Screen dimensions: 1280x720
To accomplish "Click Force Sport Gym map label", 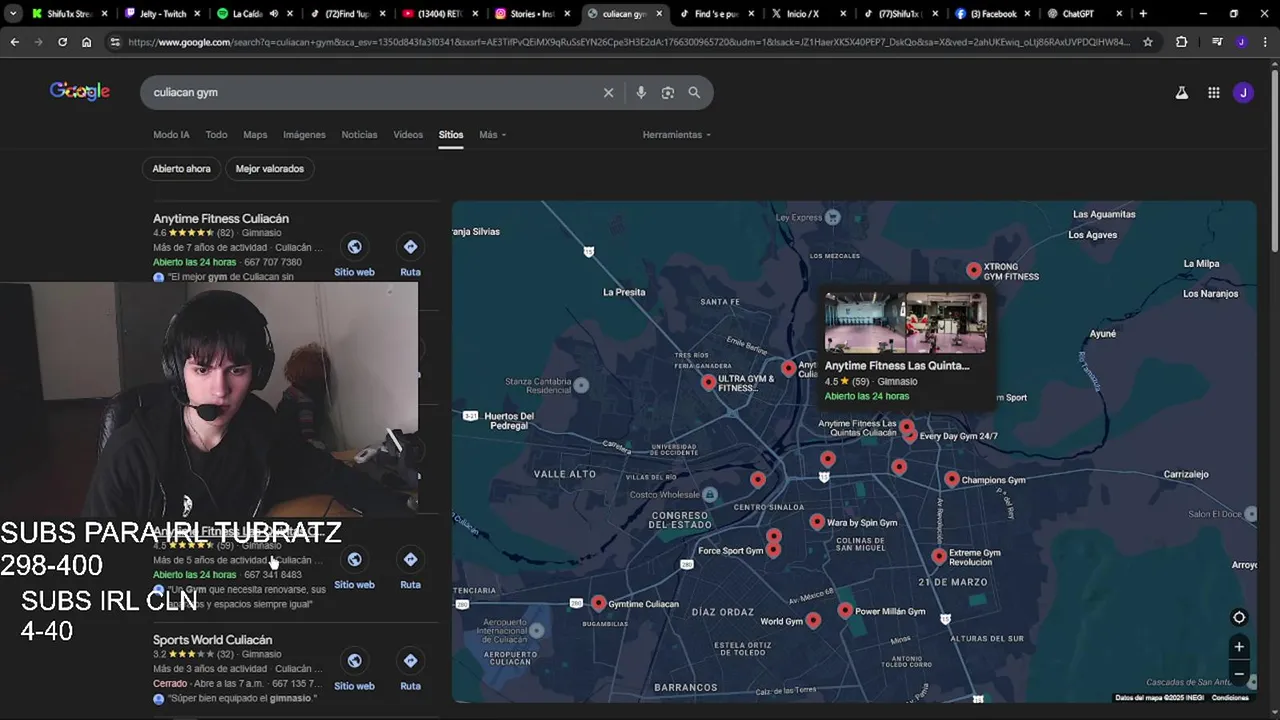I will (x=731, y=551).
